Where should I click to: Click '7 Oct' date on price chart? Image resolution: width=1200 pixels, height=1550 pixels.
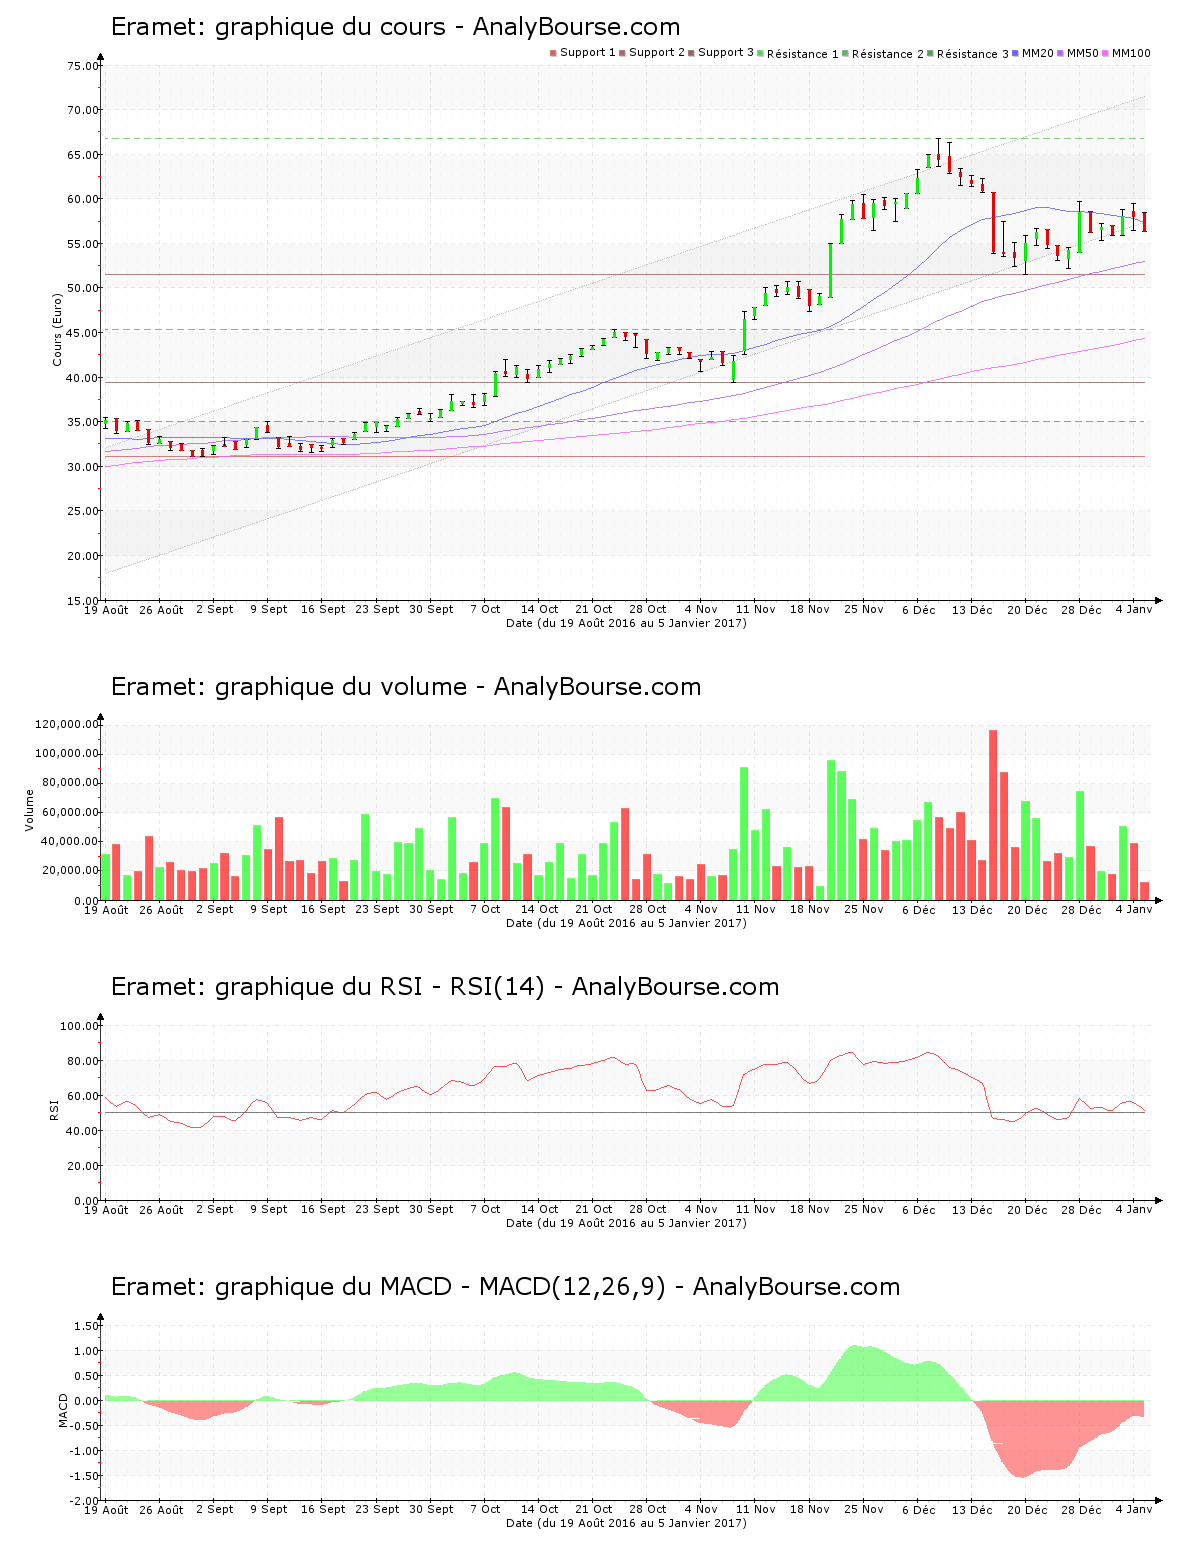[x=485, y=609]
